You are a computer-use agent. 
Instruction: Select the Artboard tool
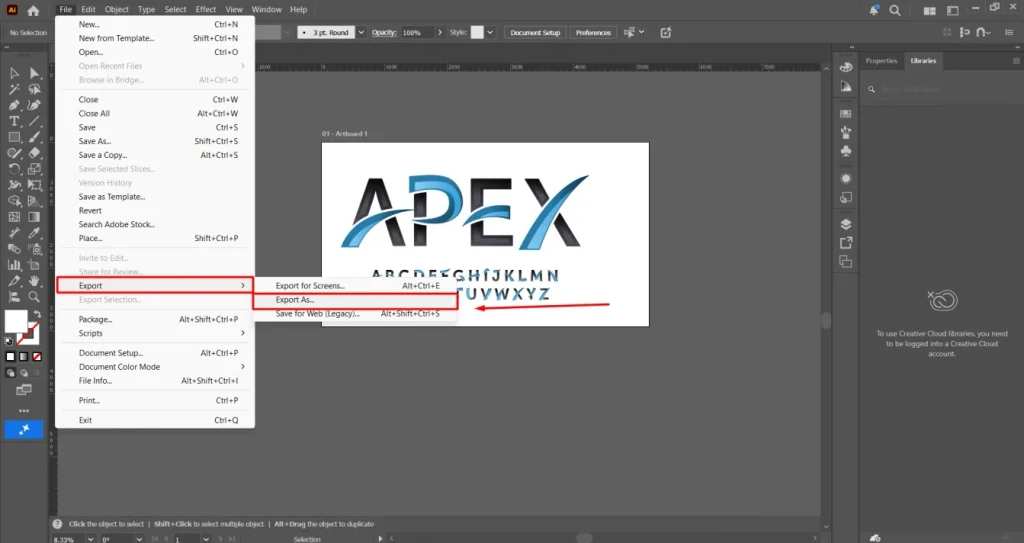click(35, 265)
